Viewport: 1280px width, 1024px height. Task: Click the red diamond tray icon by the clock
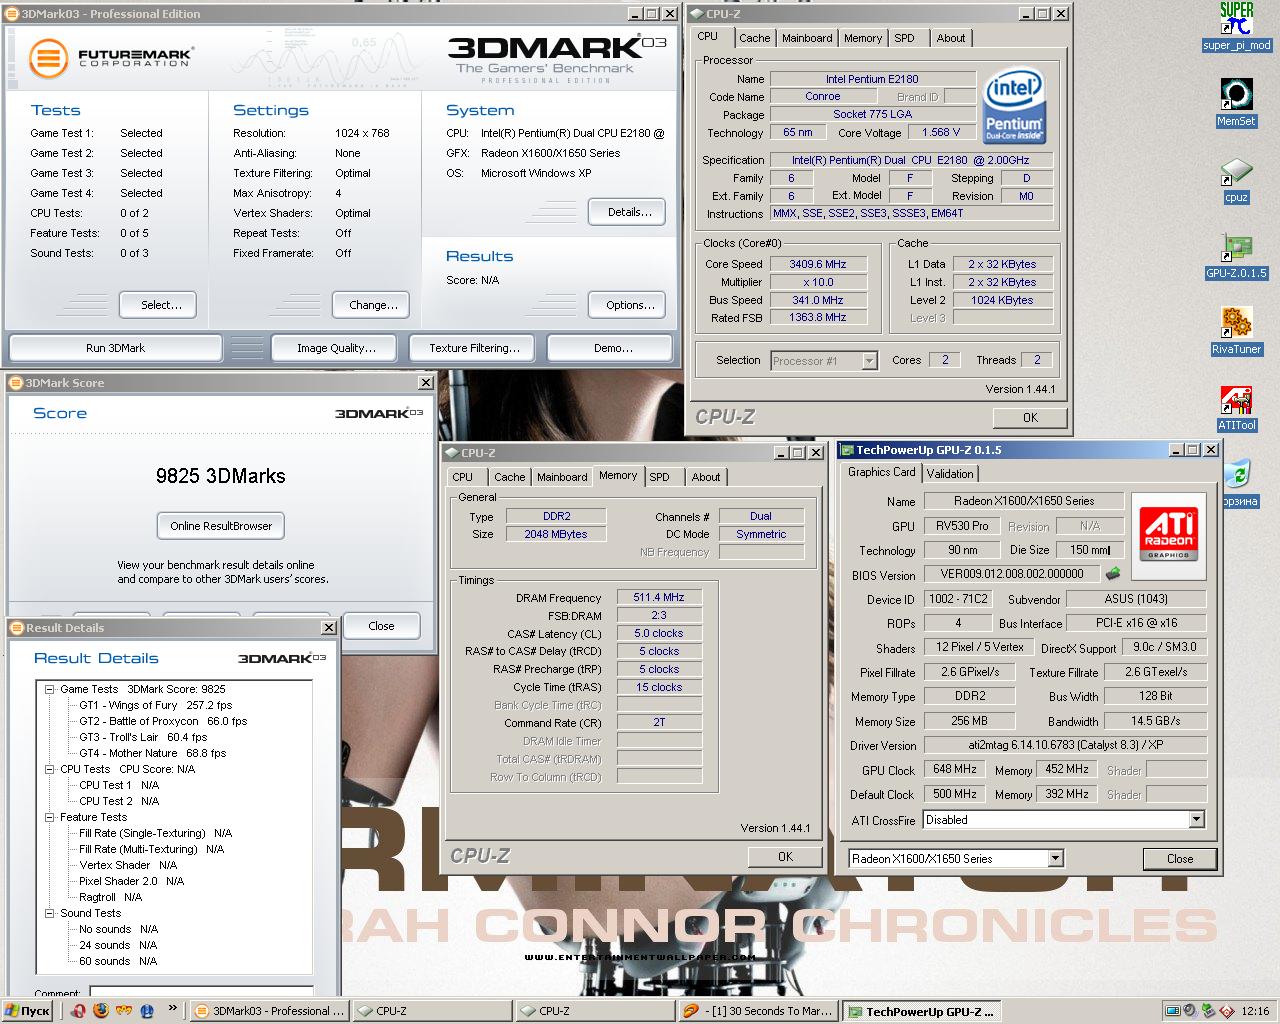1227,1011
